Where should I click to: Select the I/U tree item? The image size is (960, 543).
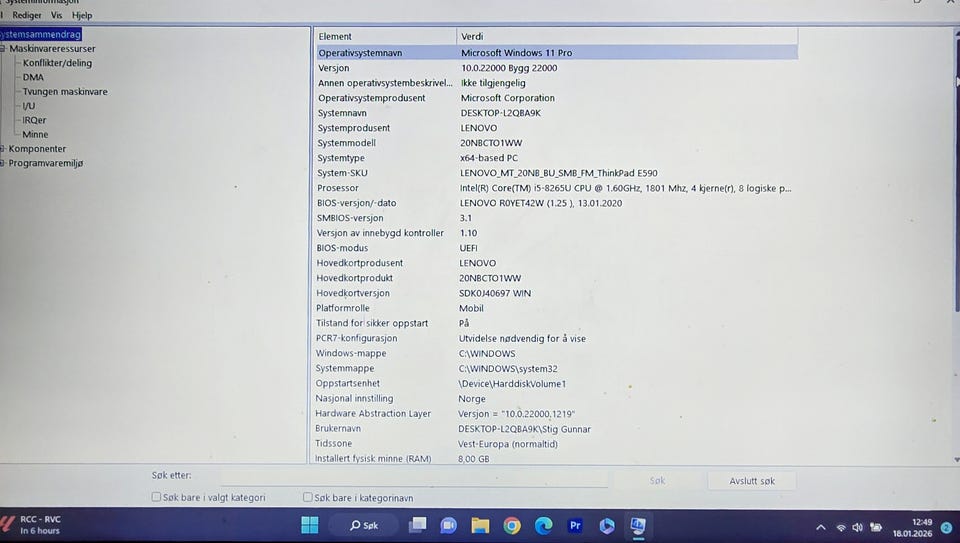(x=29, y=105)
